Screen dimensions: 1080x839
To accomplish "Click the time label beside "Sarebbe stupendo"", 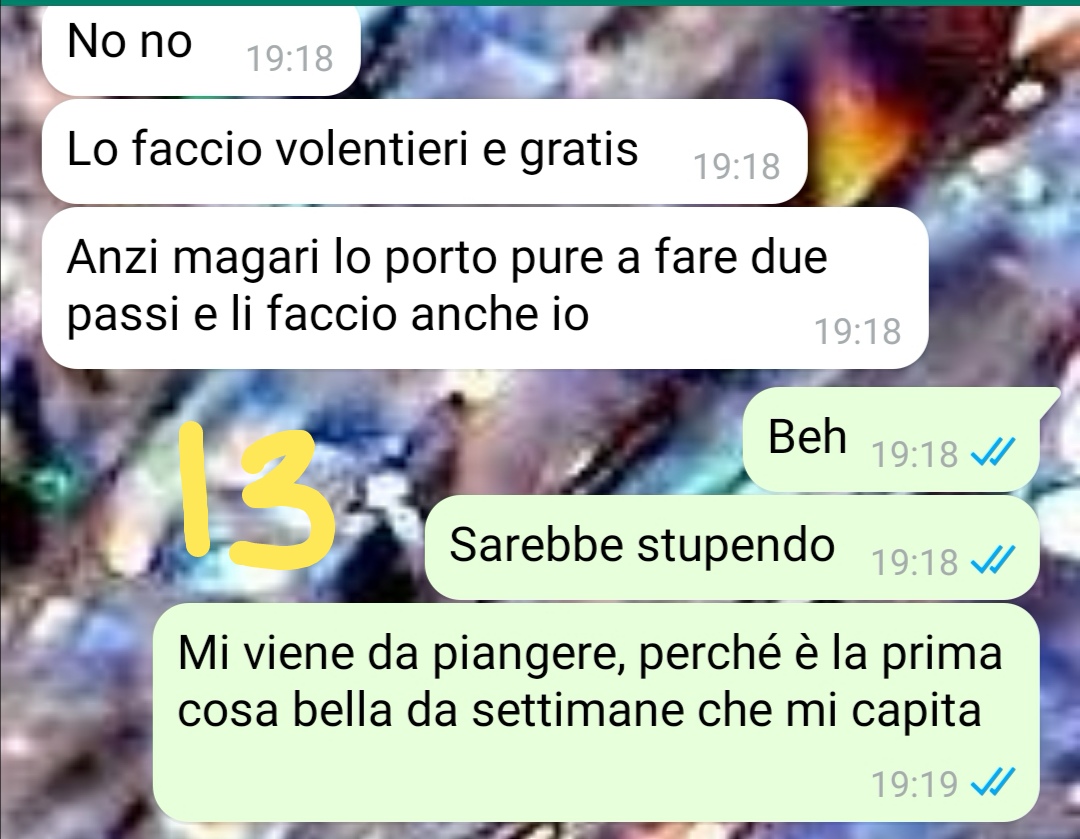I will (915, 561).
